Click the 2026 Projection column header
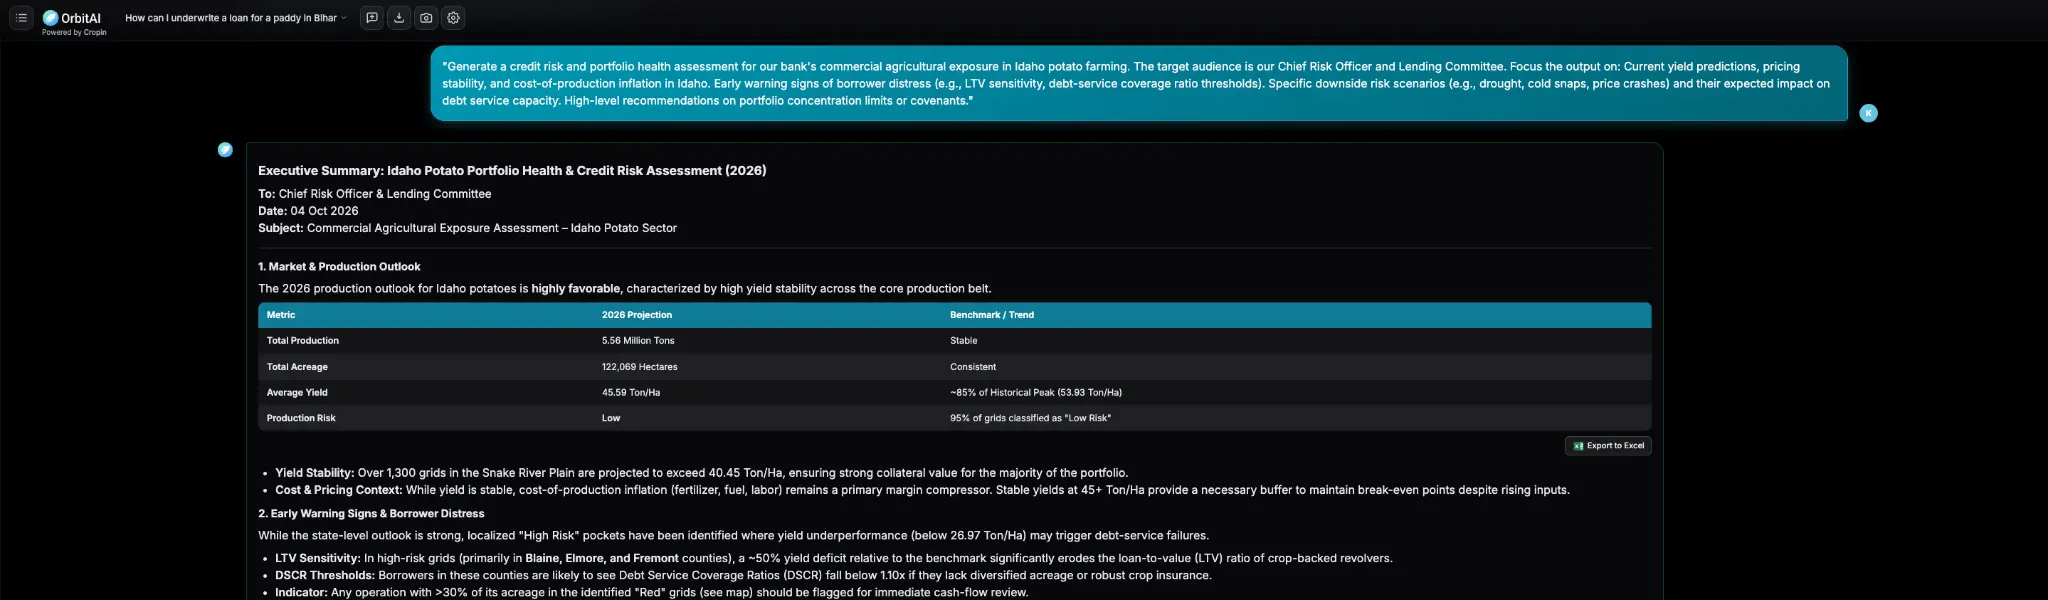2048x600 pixels. pos(637,315)
